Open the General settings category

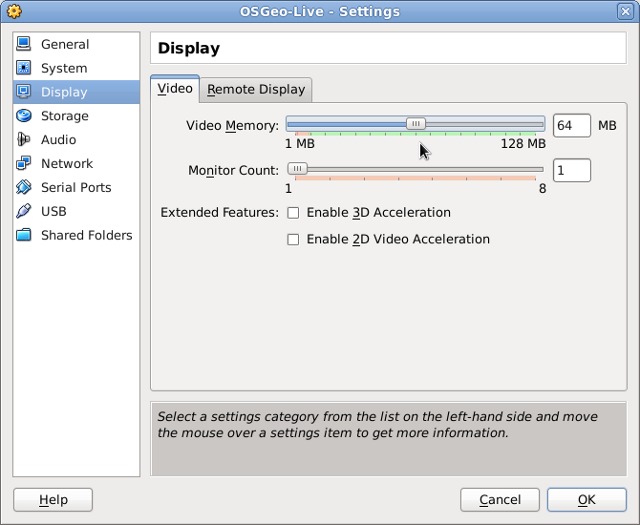(76, 44)
